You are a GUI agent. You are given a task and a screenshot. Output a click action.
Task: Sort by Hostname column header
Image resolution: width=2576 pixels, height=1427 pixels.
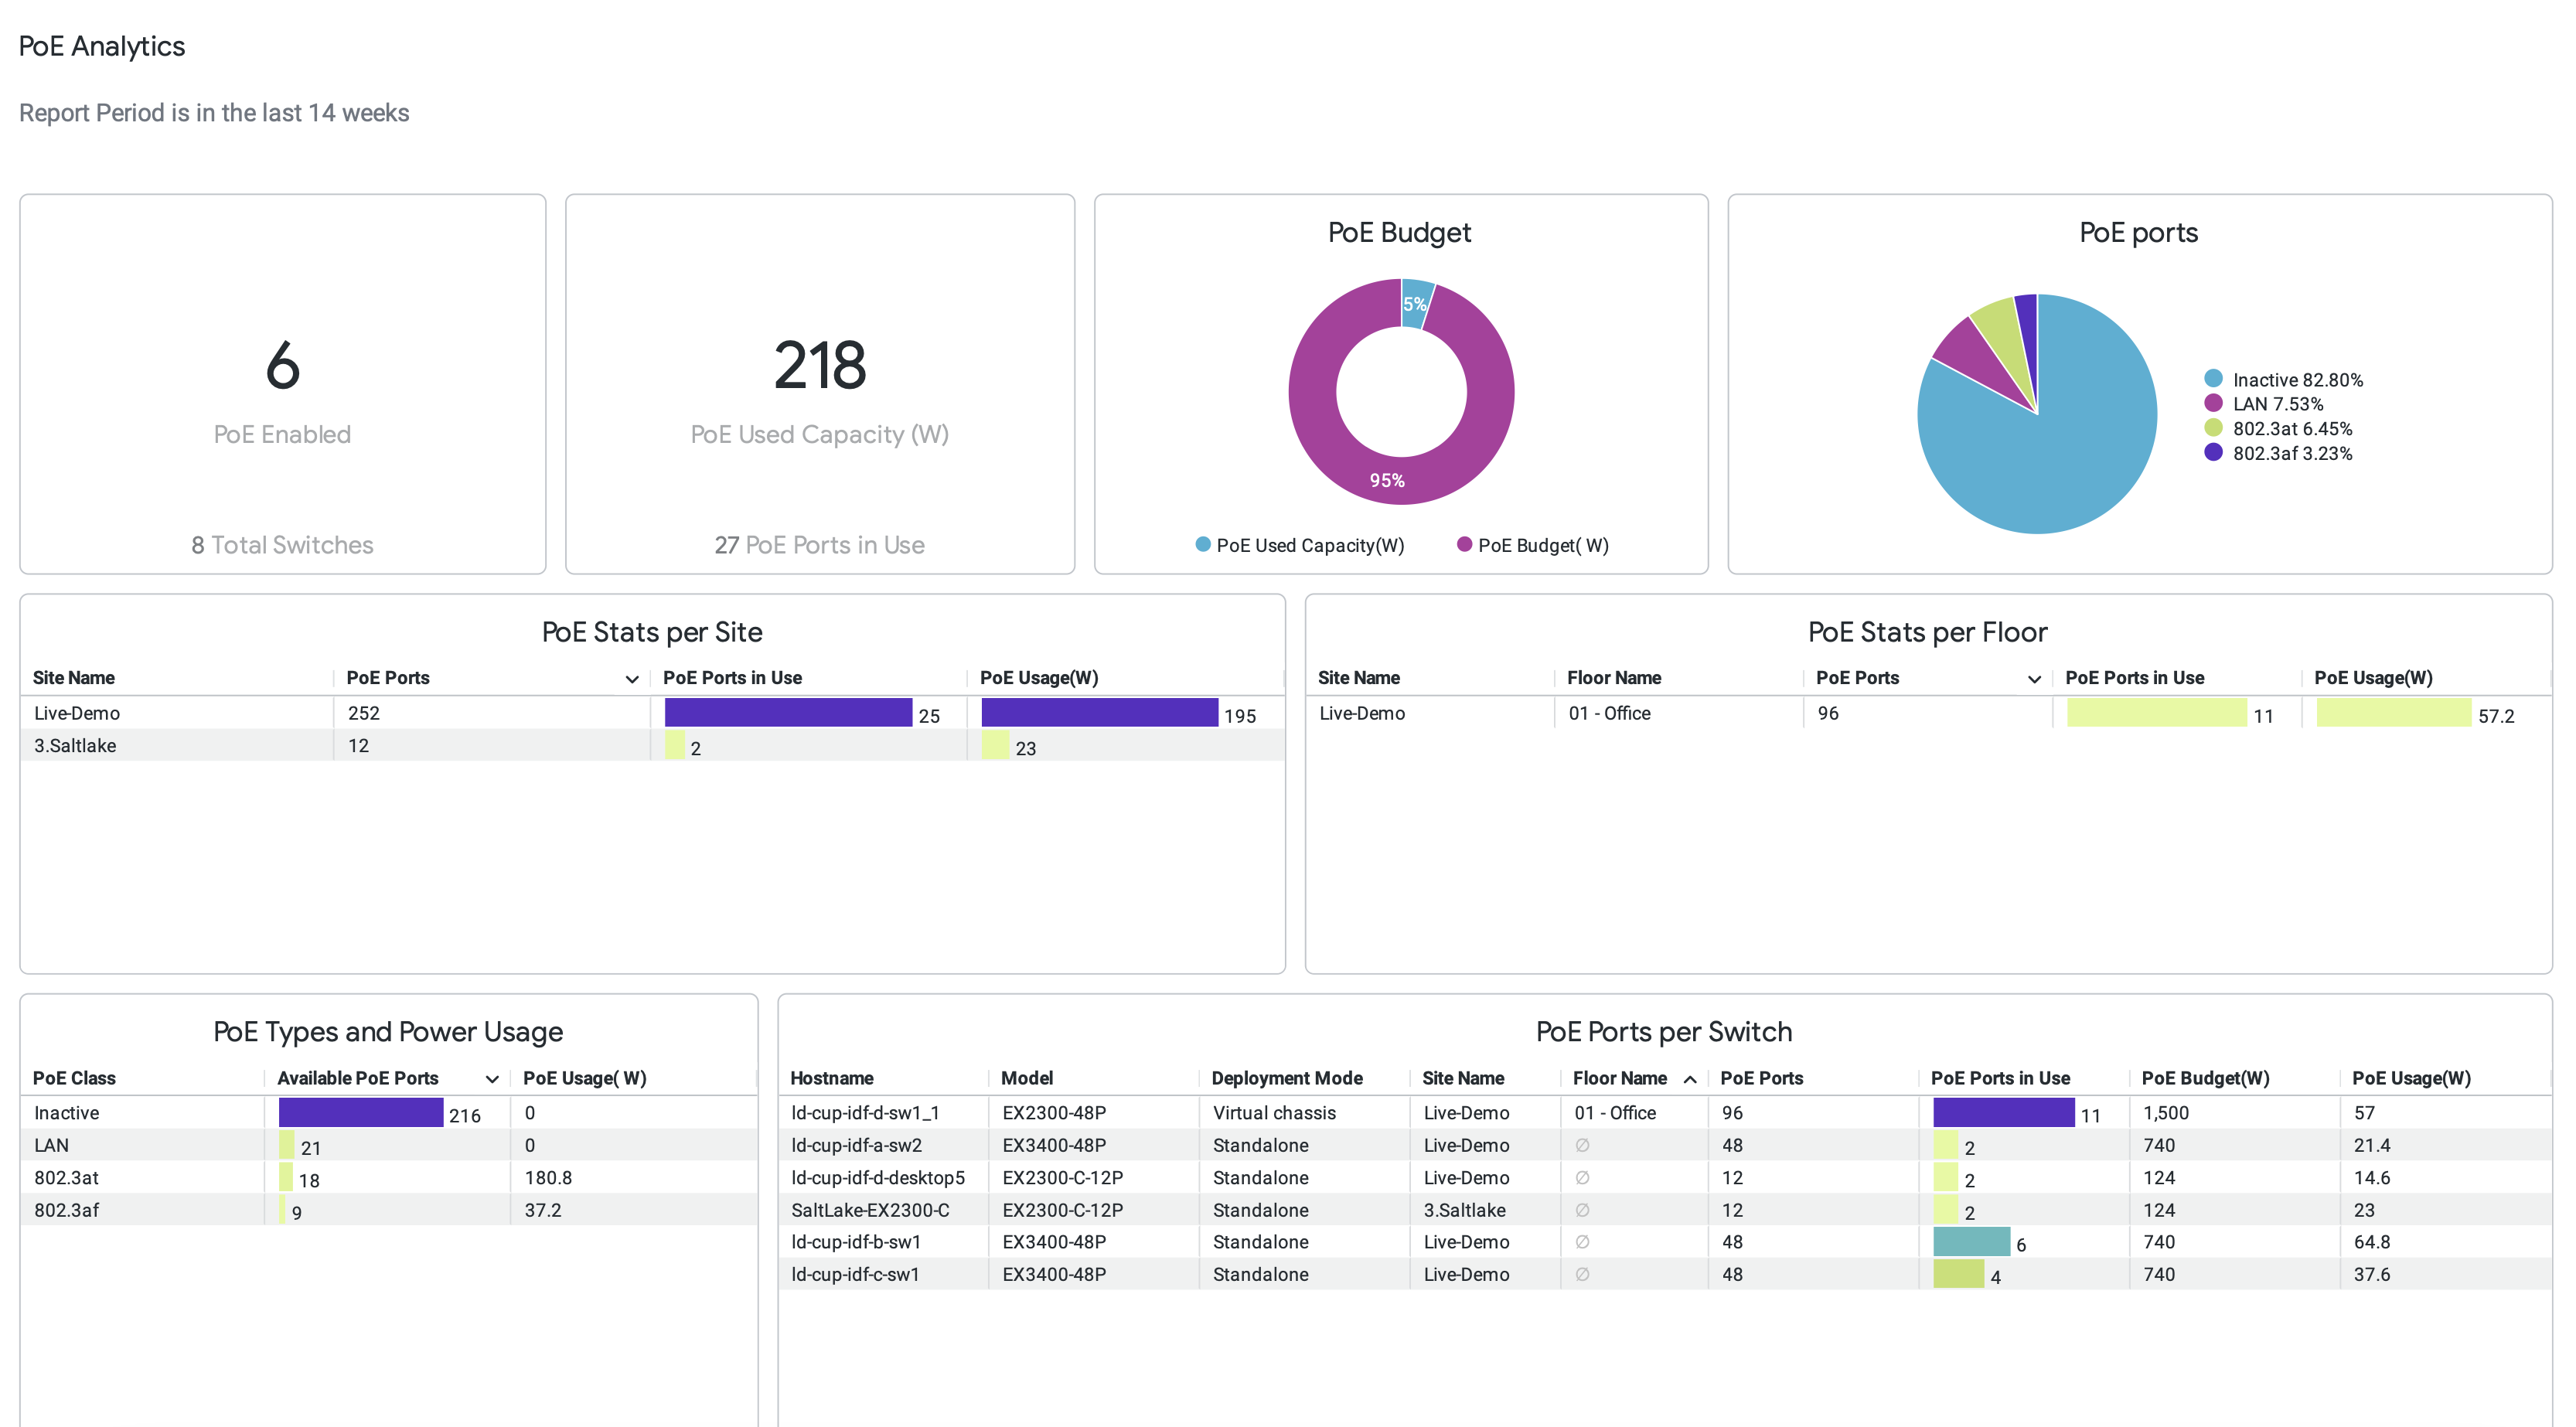point(832,1078)
